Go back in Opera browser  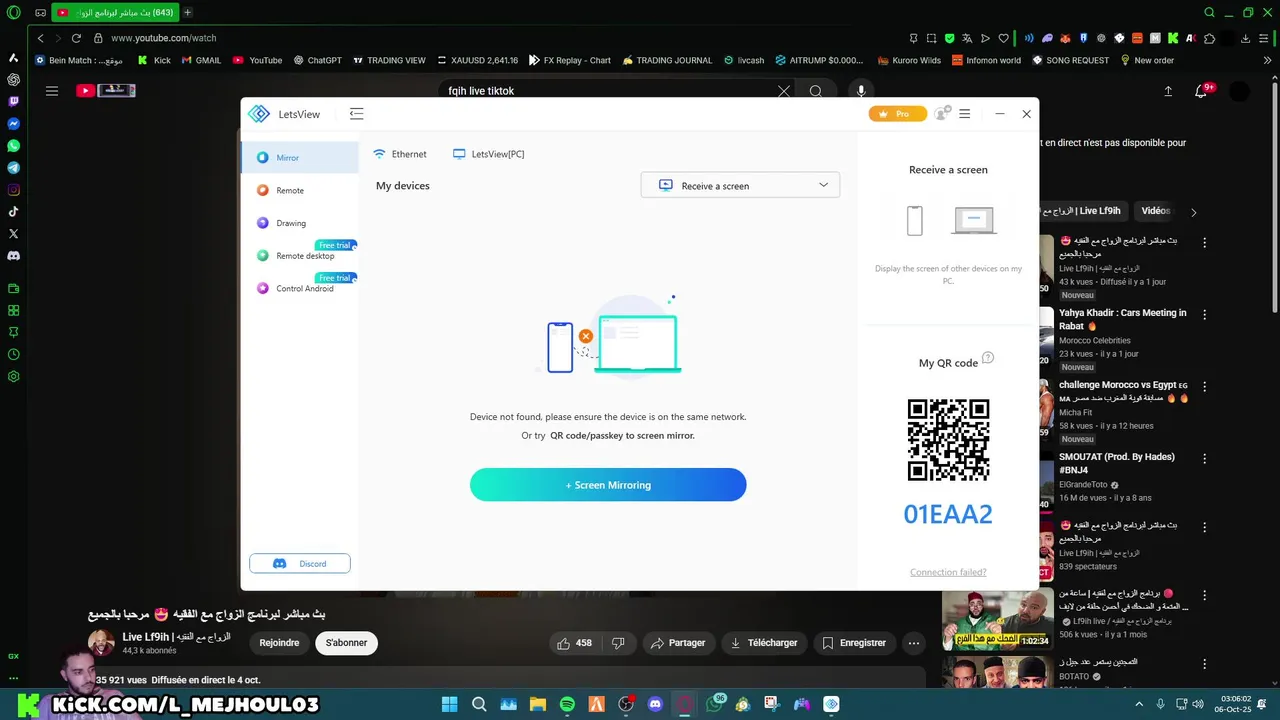tap(41, 38)
